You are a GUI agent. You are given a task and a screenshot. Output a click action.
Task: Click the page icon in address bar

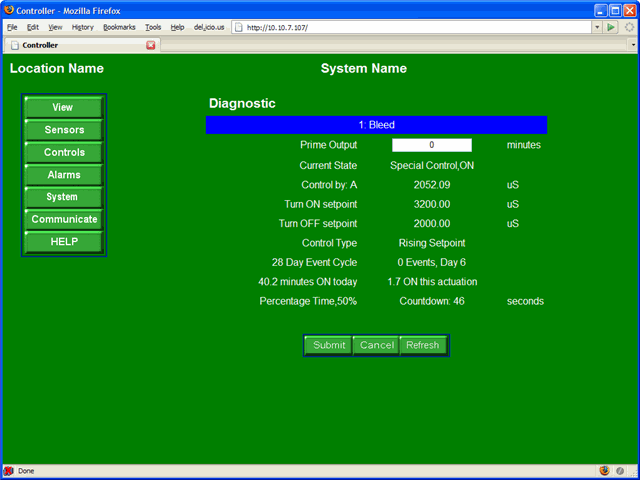click(x=240, y=27)
